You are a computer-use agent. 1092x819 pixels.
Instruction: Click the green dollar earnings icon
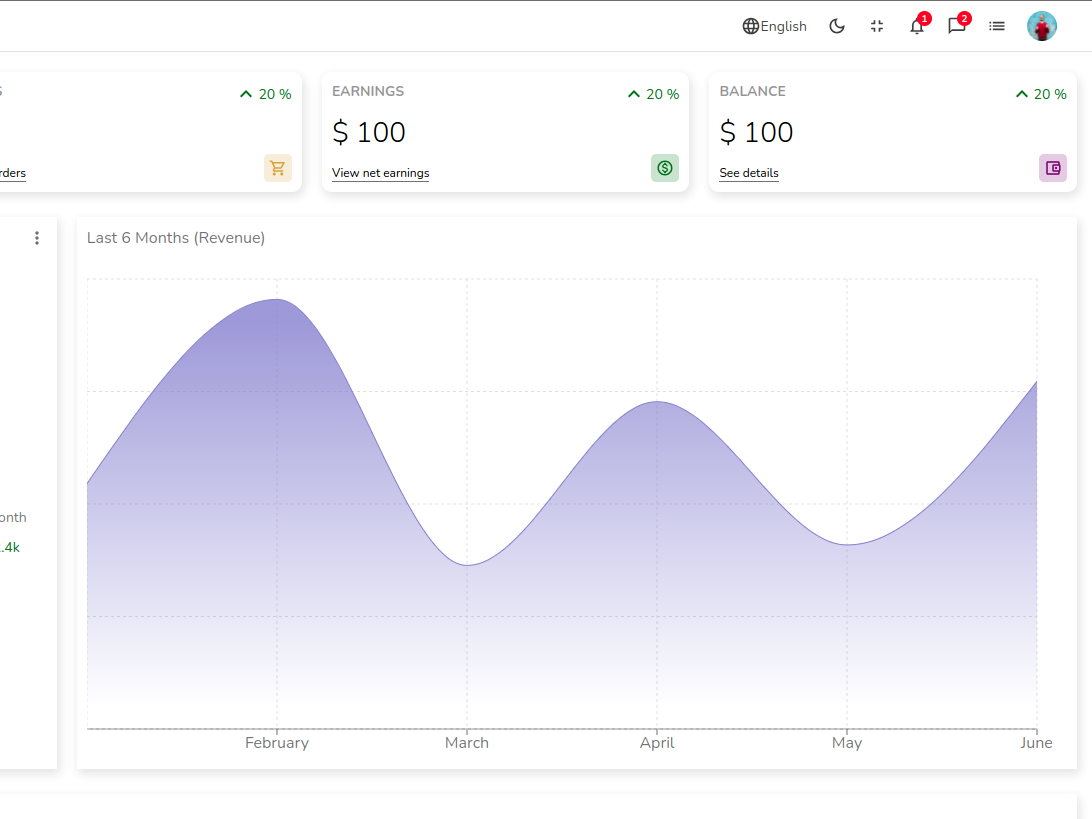pos(665,168)
